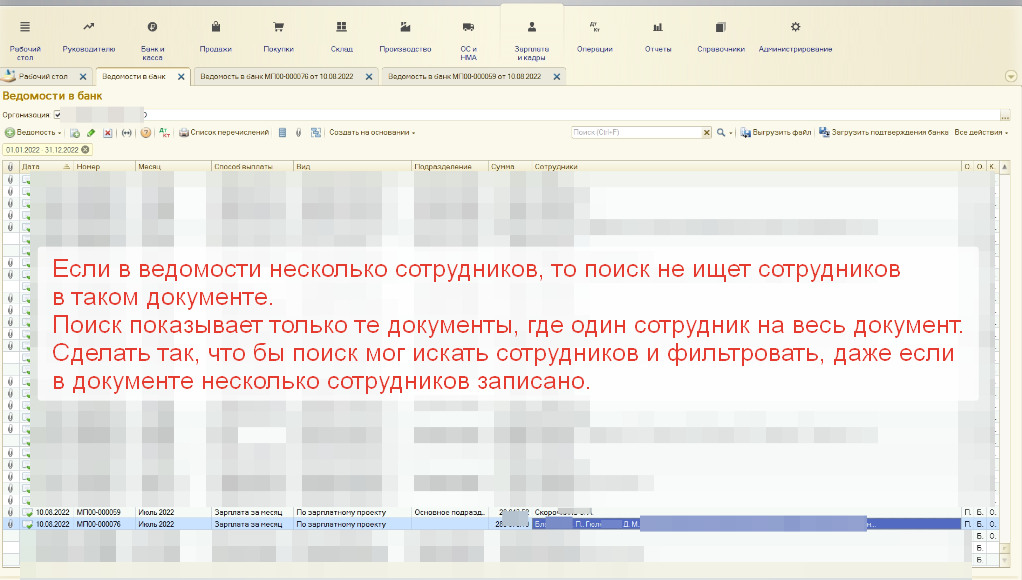The width and height of the screenshot is (1022, 580).
Task: Click the paperclip attached files toolbar icon
Action: click(298, 132)
